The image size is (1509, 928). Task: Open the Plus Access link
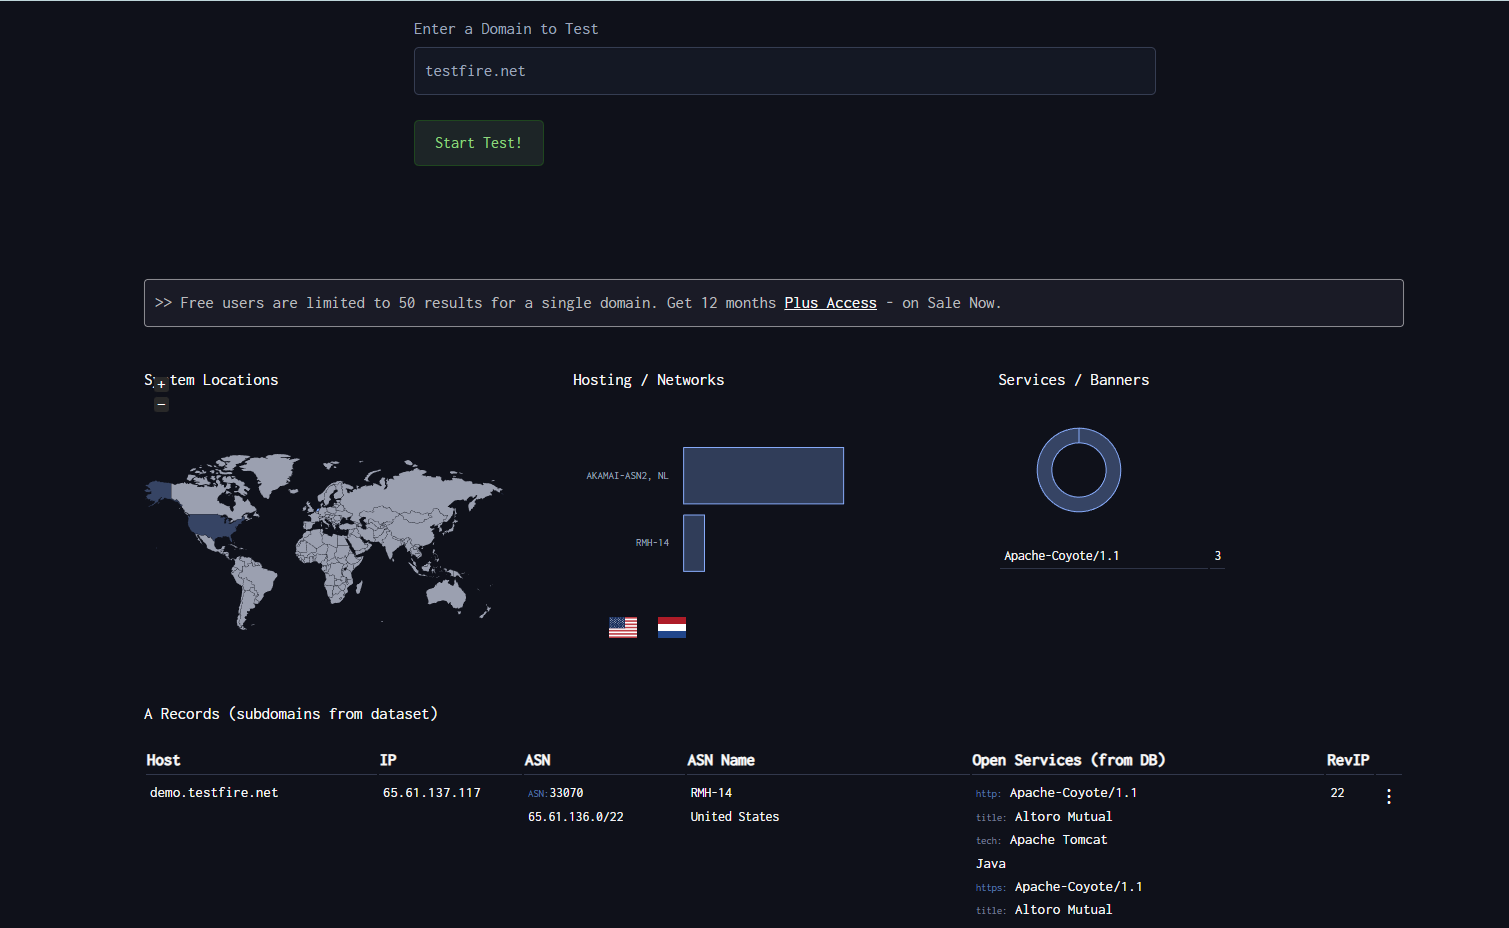click(830, 303)
